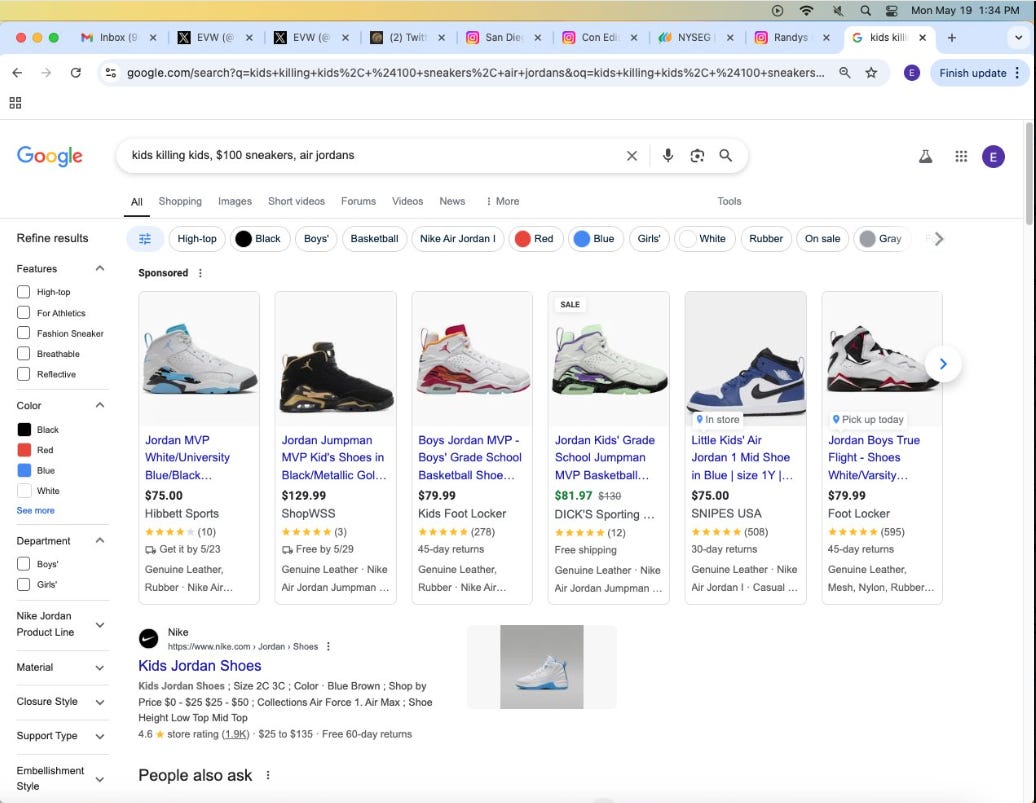Select the On sale filter chip
Screen dimensions: 1036x803
(x=823, y=239)
